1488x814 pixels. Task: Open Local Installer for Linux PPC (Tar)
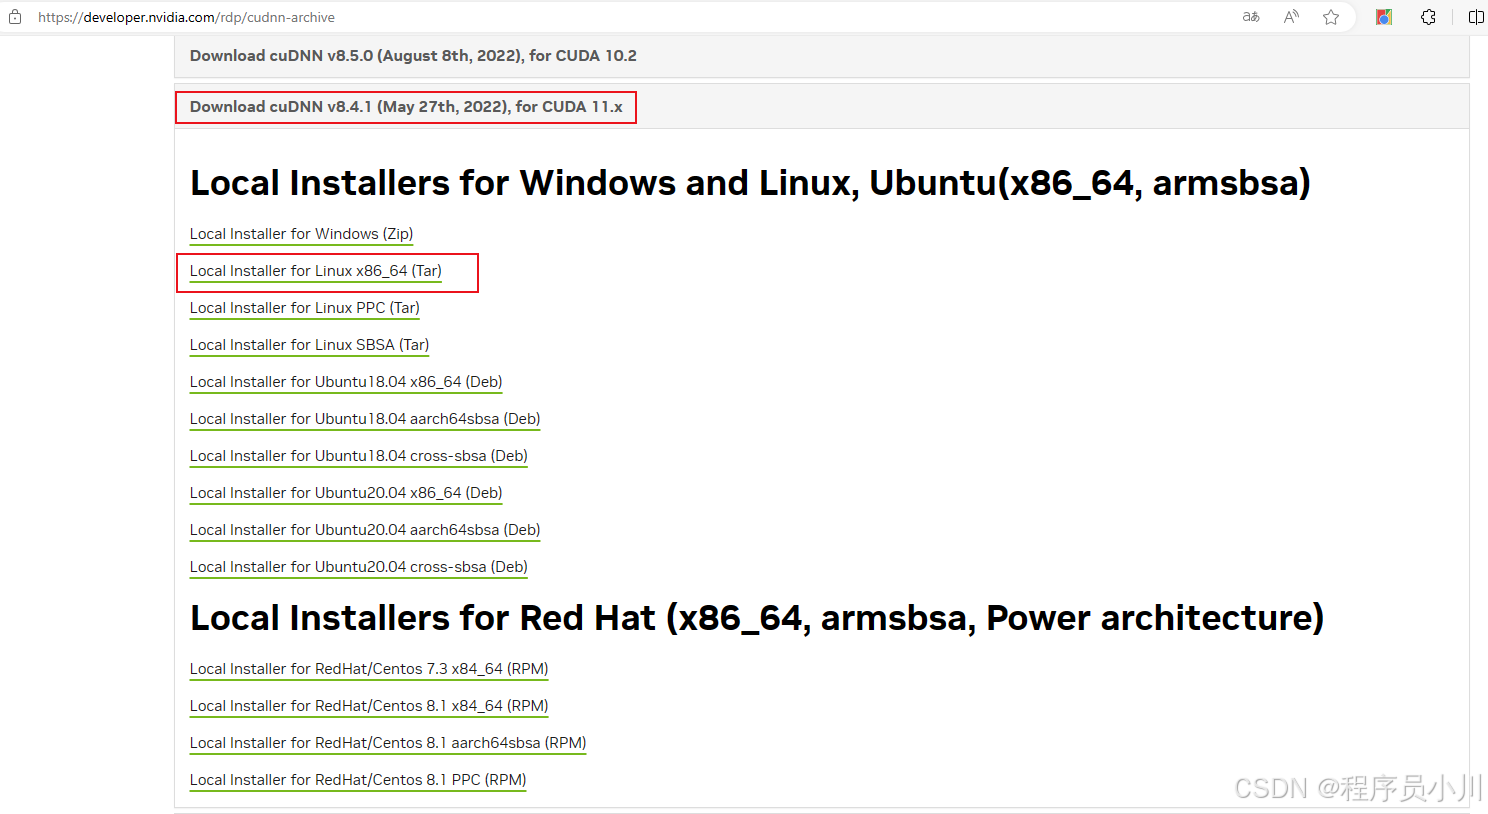coord(305,308)
